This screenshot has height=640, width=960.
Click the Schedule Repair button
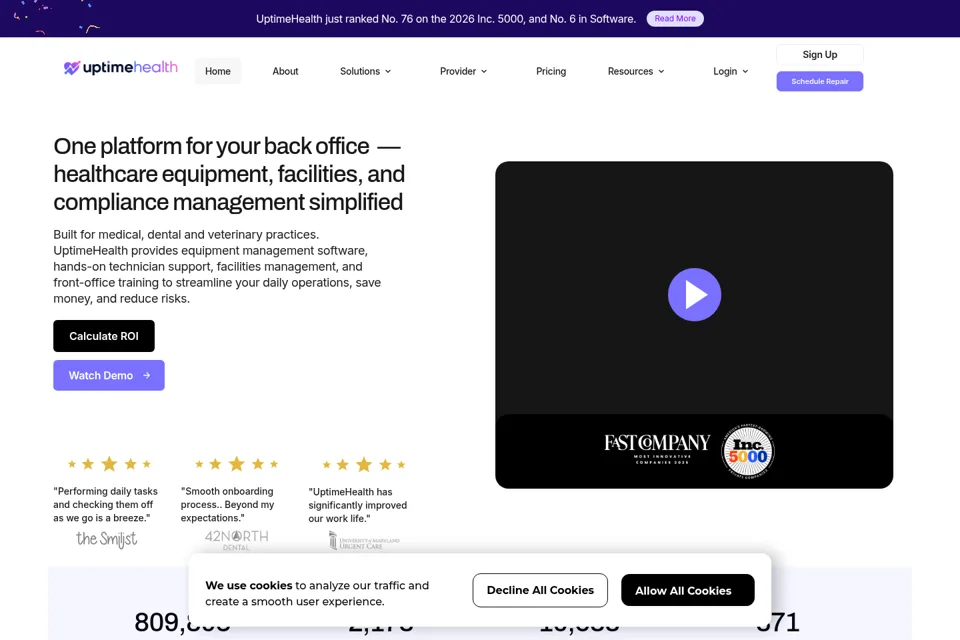[820, 81]
